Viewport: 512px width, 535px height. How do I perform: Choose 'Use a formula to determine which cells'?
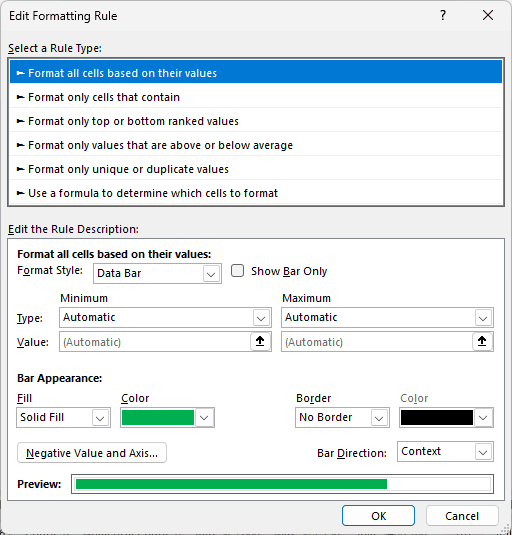[x=256, y=193]
